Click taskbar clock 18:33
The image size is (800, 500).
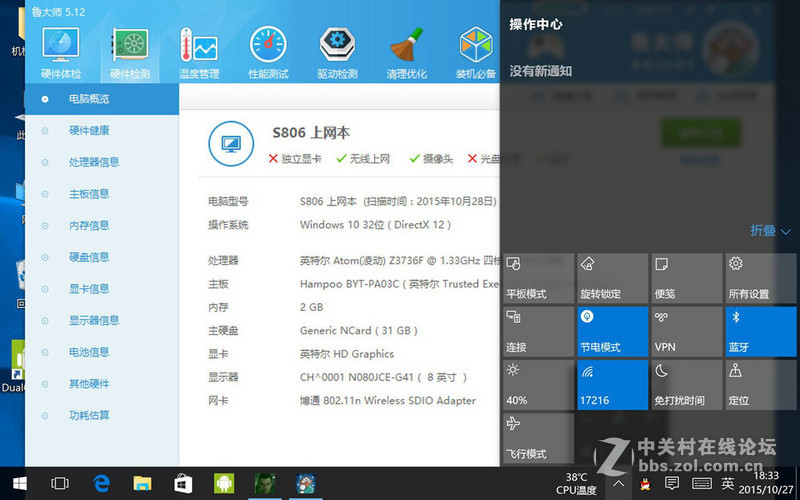766,483
